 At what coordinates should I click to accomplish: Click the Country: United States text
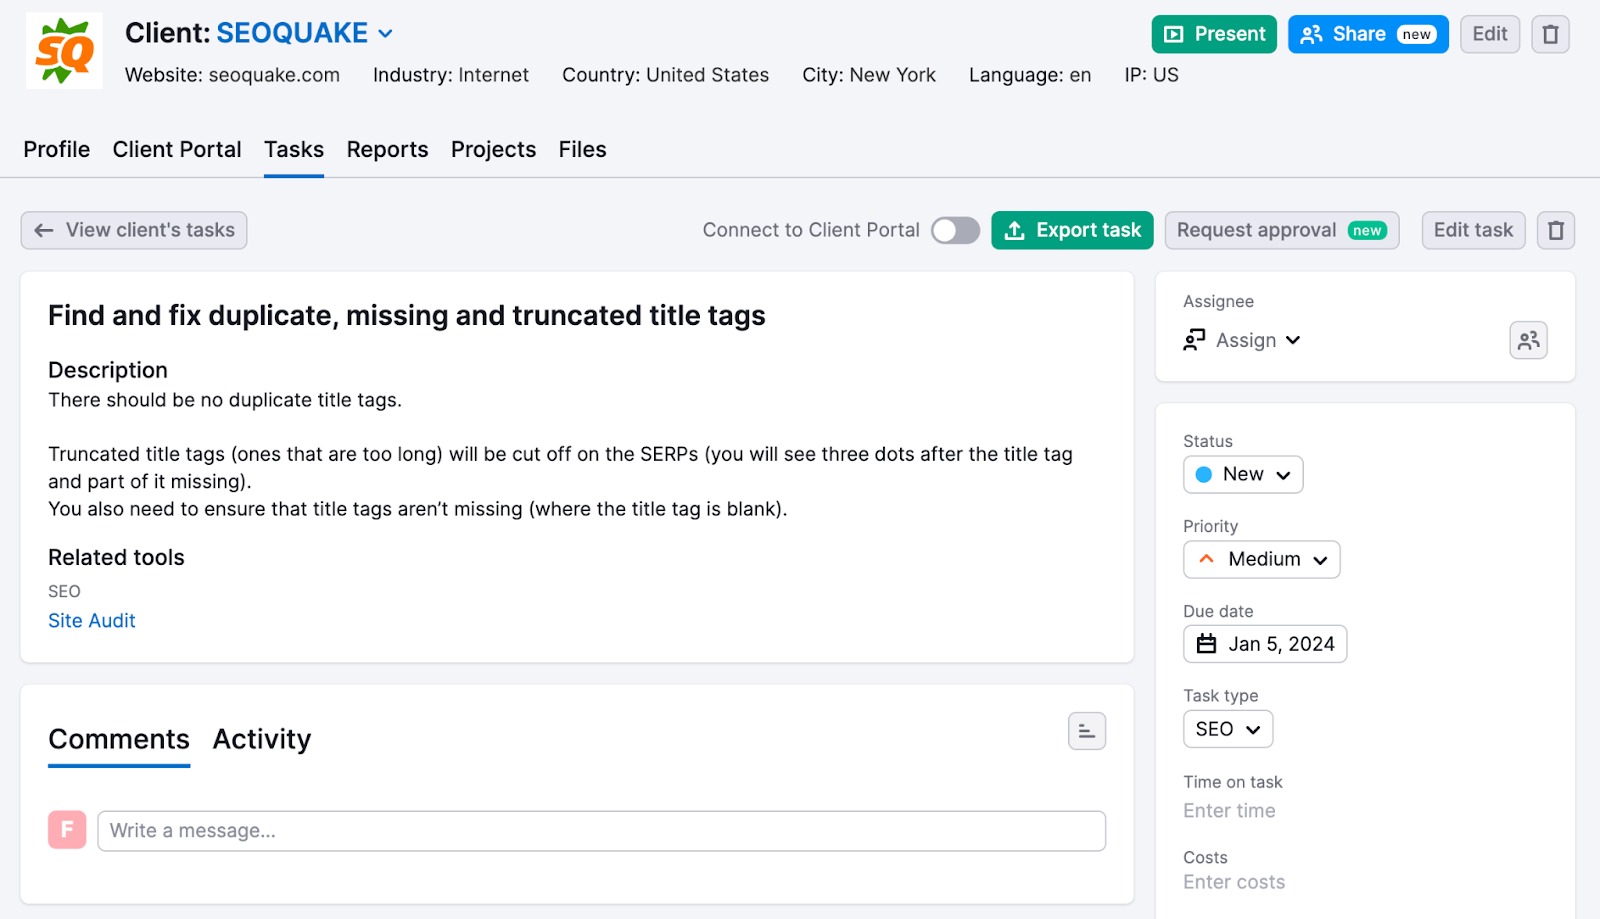pyautogui.click(x=665, y=75)
